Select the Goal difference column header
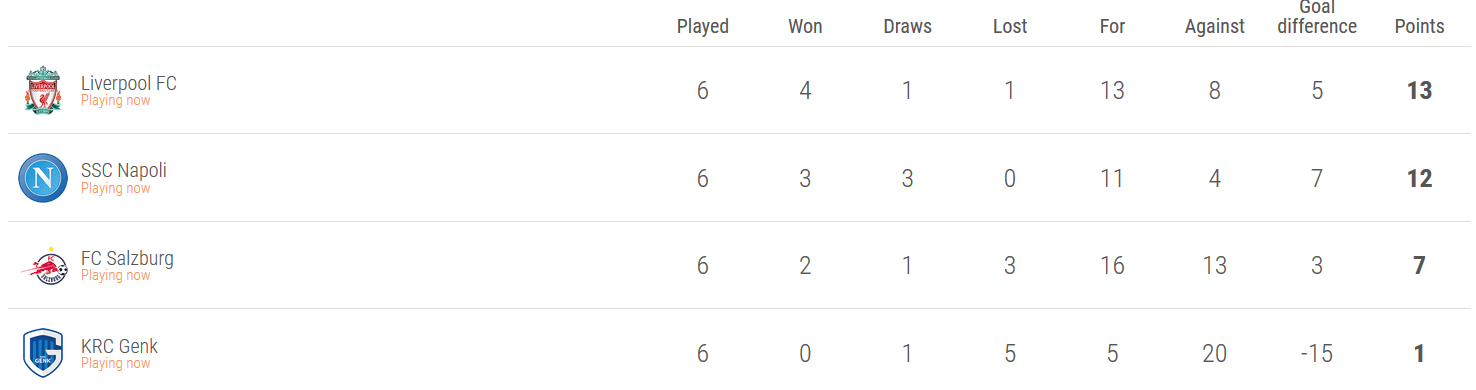Image resolution: width=1476 pixels, height=390 pixels. point(1317,17)
